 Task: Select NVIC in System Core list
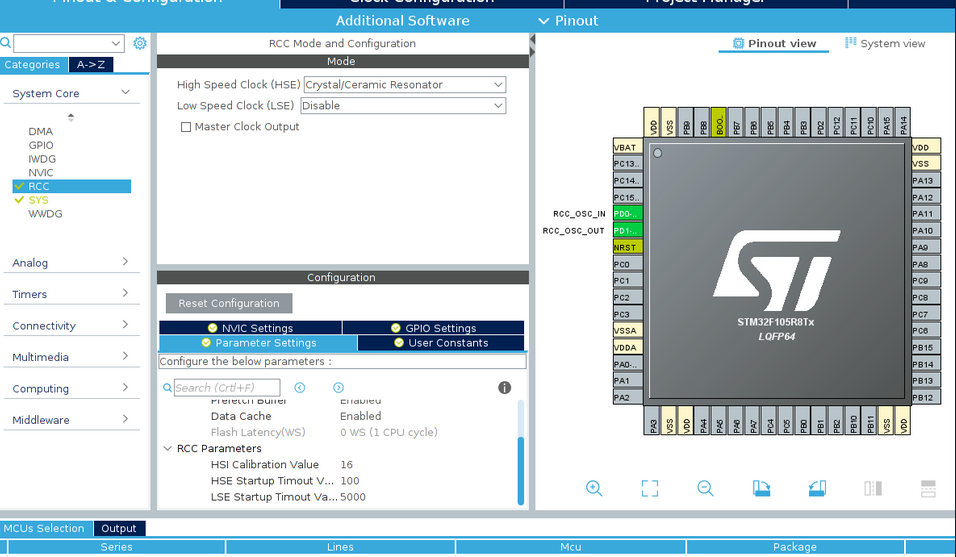point(40,172)
